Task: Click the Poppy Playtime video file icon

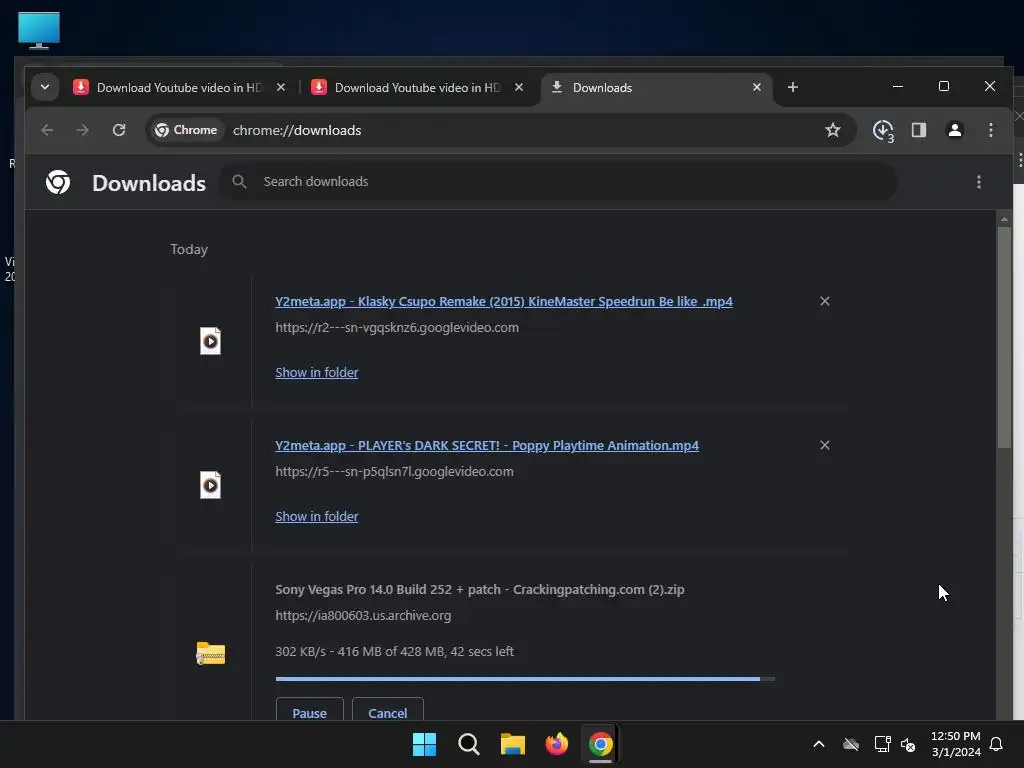Action: click(210, 485)
